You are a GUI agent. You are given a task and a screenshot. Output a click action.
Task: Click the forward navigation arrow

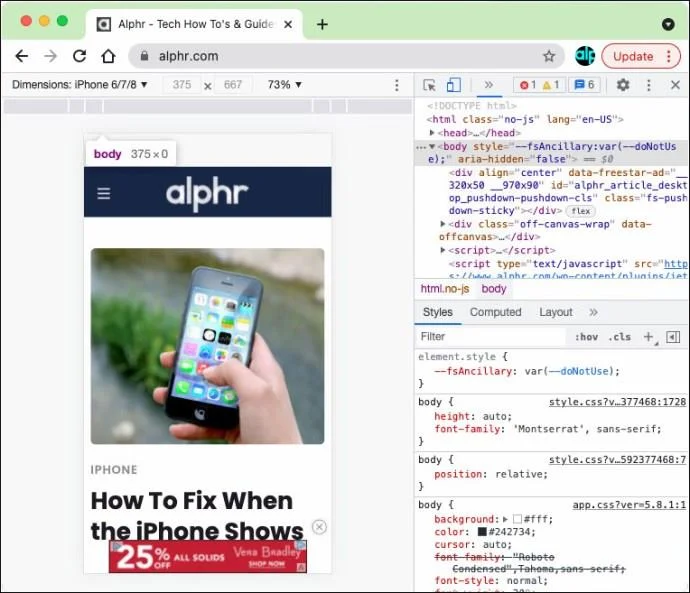pyautogui.click(x=51, y=56)
